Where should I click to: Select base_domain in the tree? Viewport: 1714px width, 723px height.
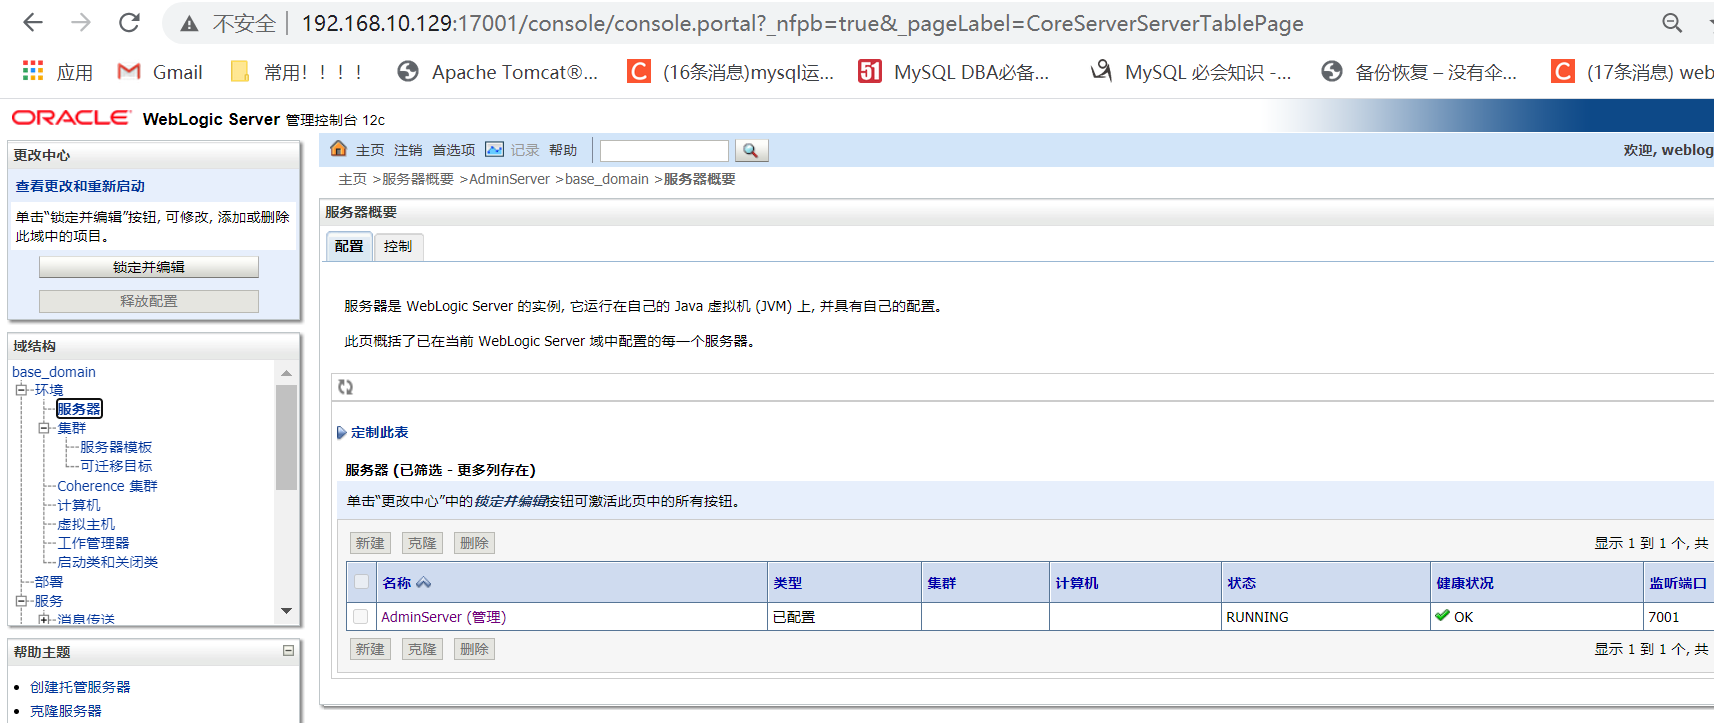click(54, 372)
